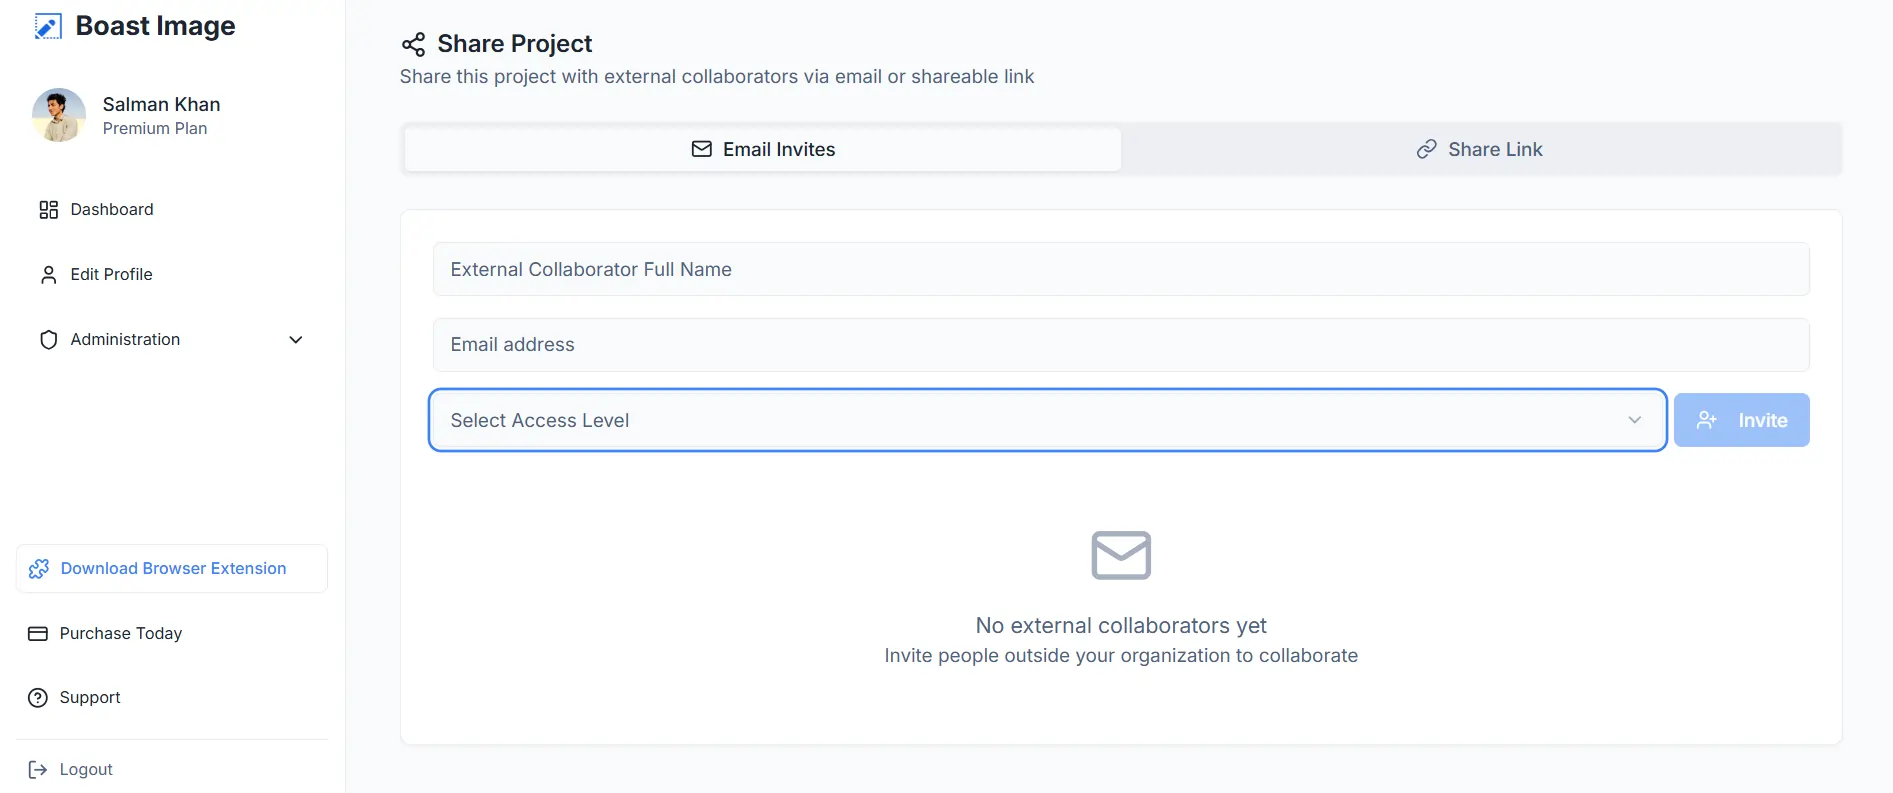Expand the Administration section chevron
Screen dimensions: 1893x793
point(295,340)
